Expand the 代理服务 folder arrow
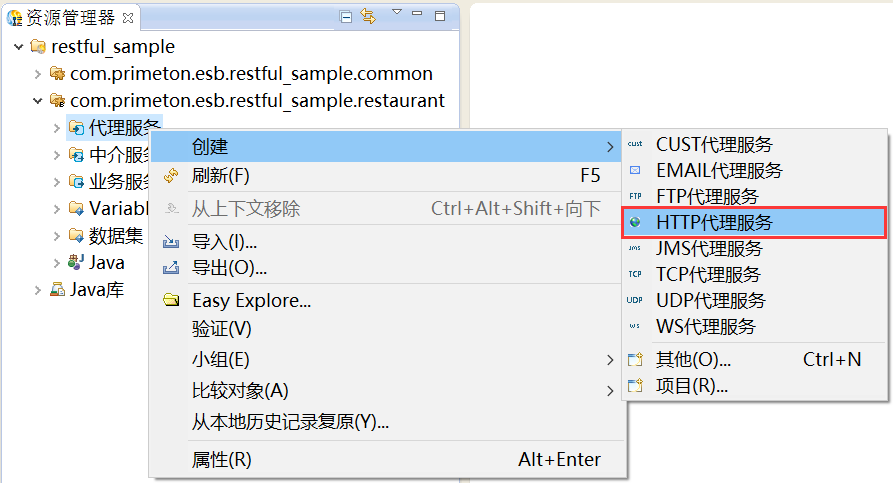This screenshot has width=893, height=483. pos(56,128)
